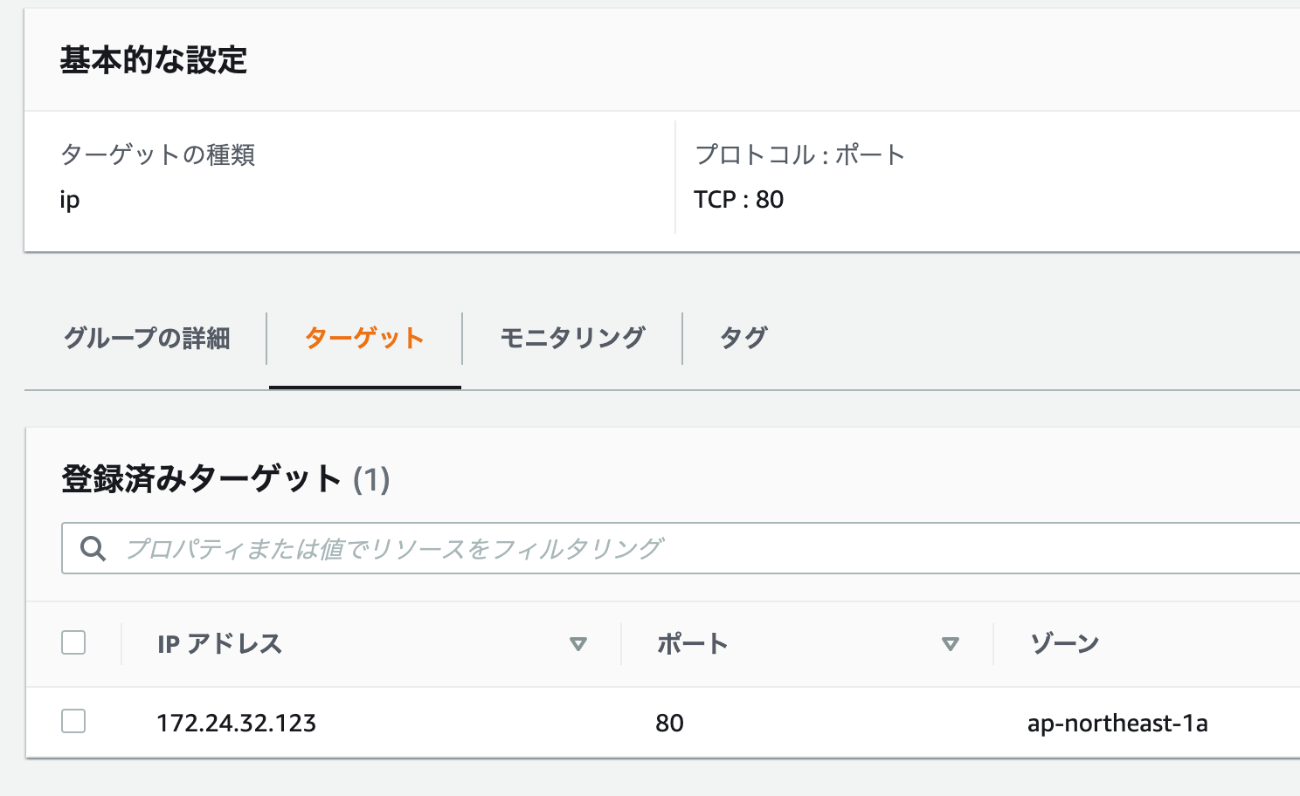Click the ap-northeast-1a zone value
This screenshot has height=796, width=1300.
[1117, 723]
